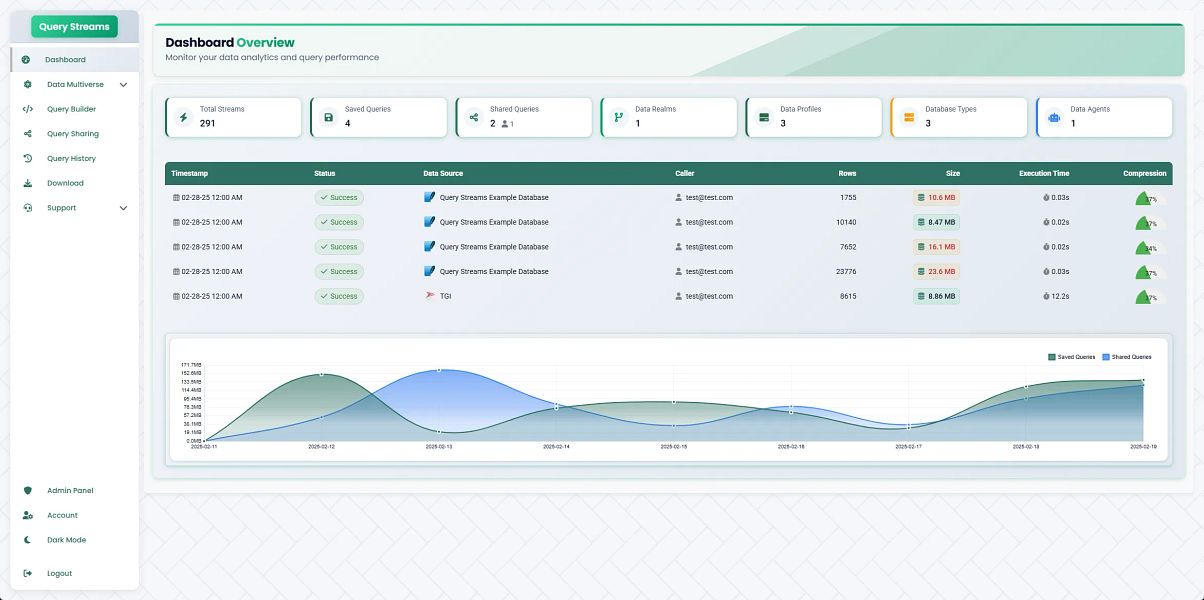Screen dimensions: 1204x600
Task: Click the Download arrow icon in sidebar
Action: click(27, 182)
